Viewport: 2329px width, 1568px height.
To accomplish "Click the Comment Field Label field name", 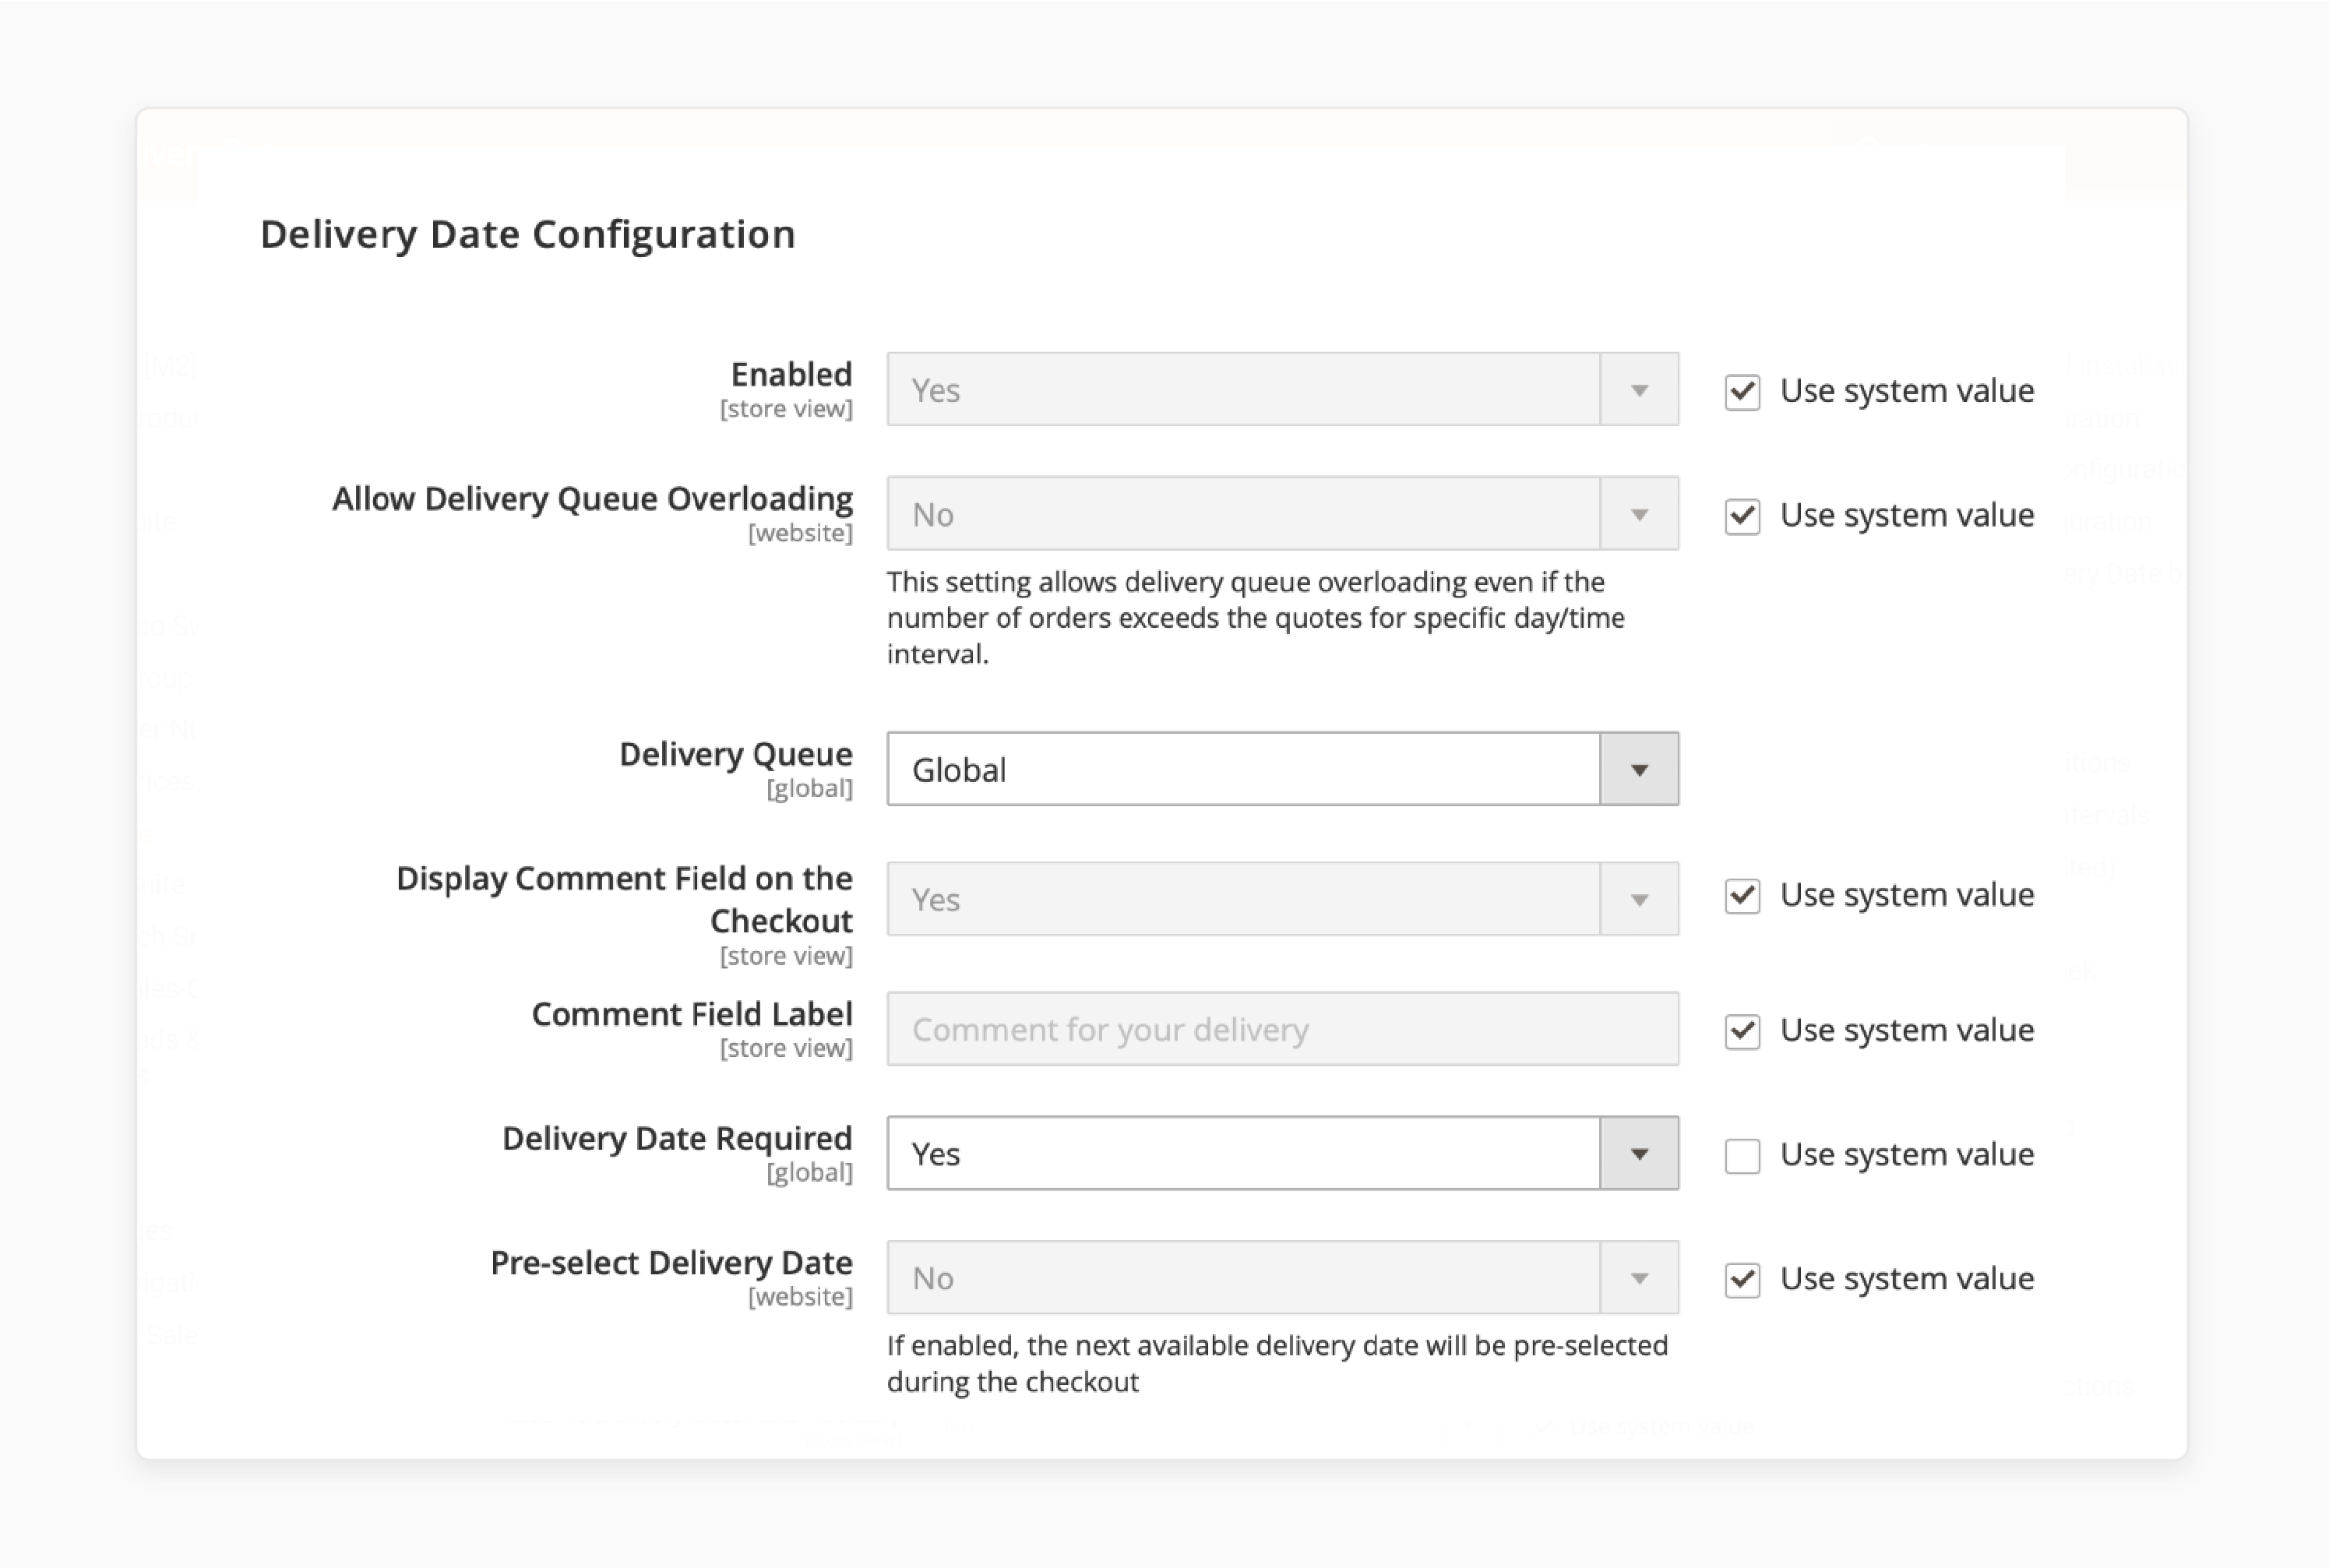I will (x=692, y=1014).
